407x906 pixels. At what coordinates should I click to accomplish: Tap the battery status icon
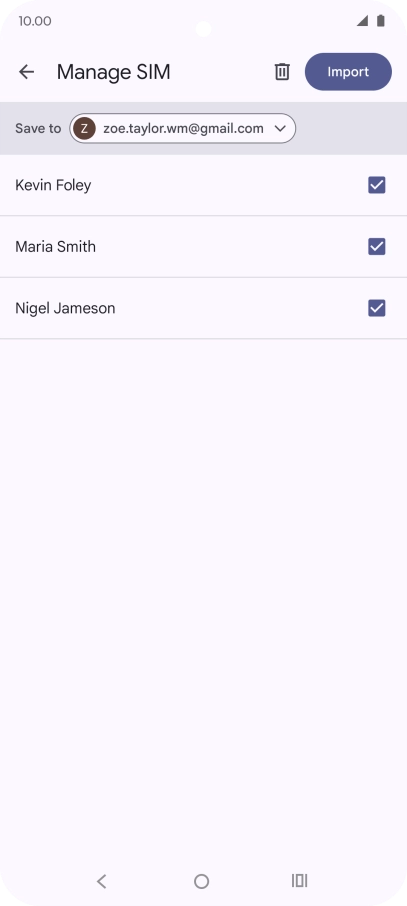point(380,21)
